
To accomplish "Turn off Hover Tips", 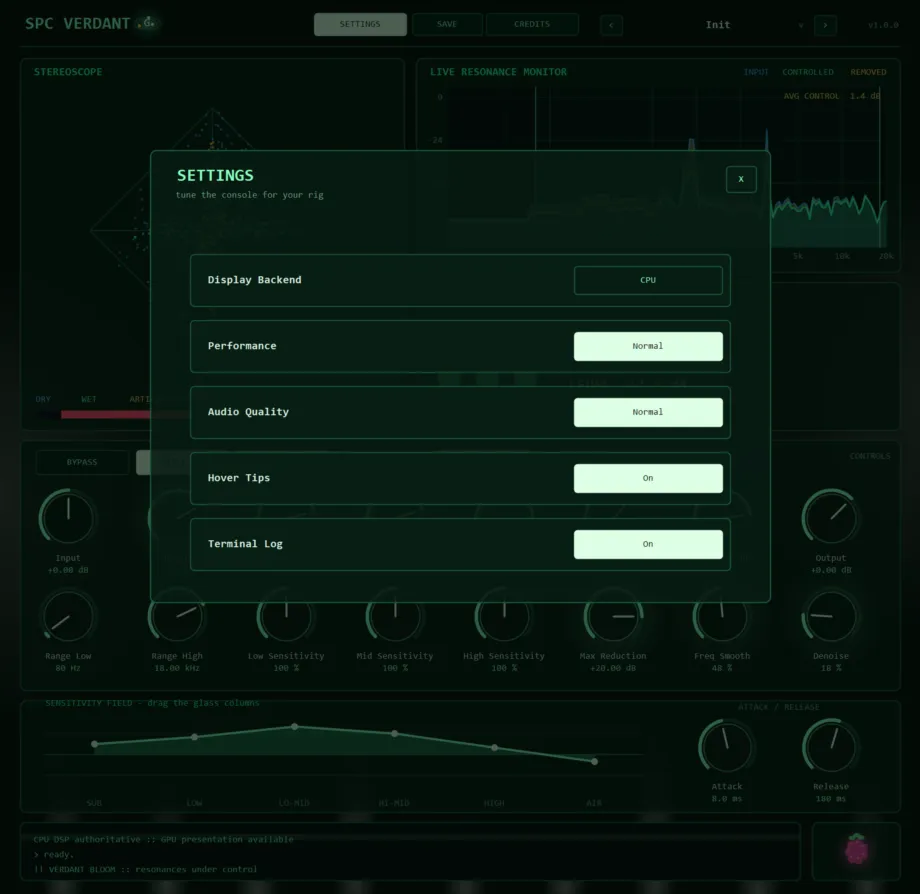I will pos(648,478).
